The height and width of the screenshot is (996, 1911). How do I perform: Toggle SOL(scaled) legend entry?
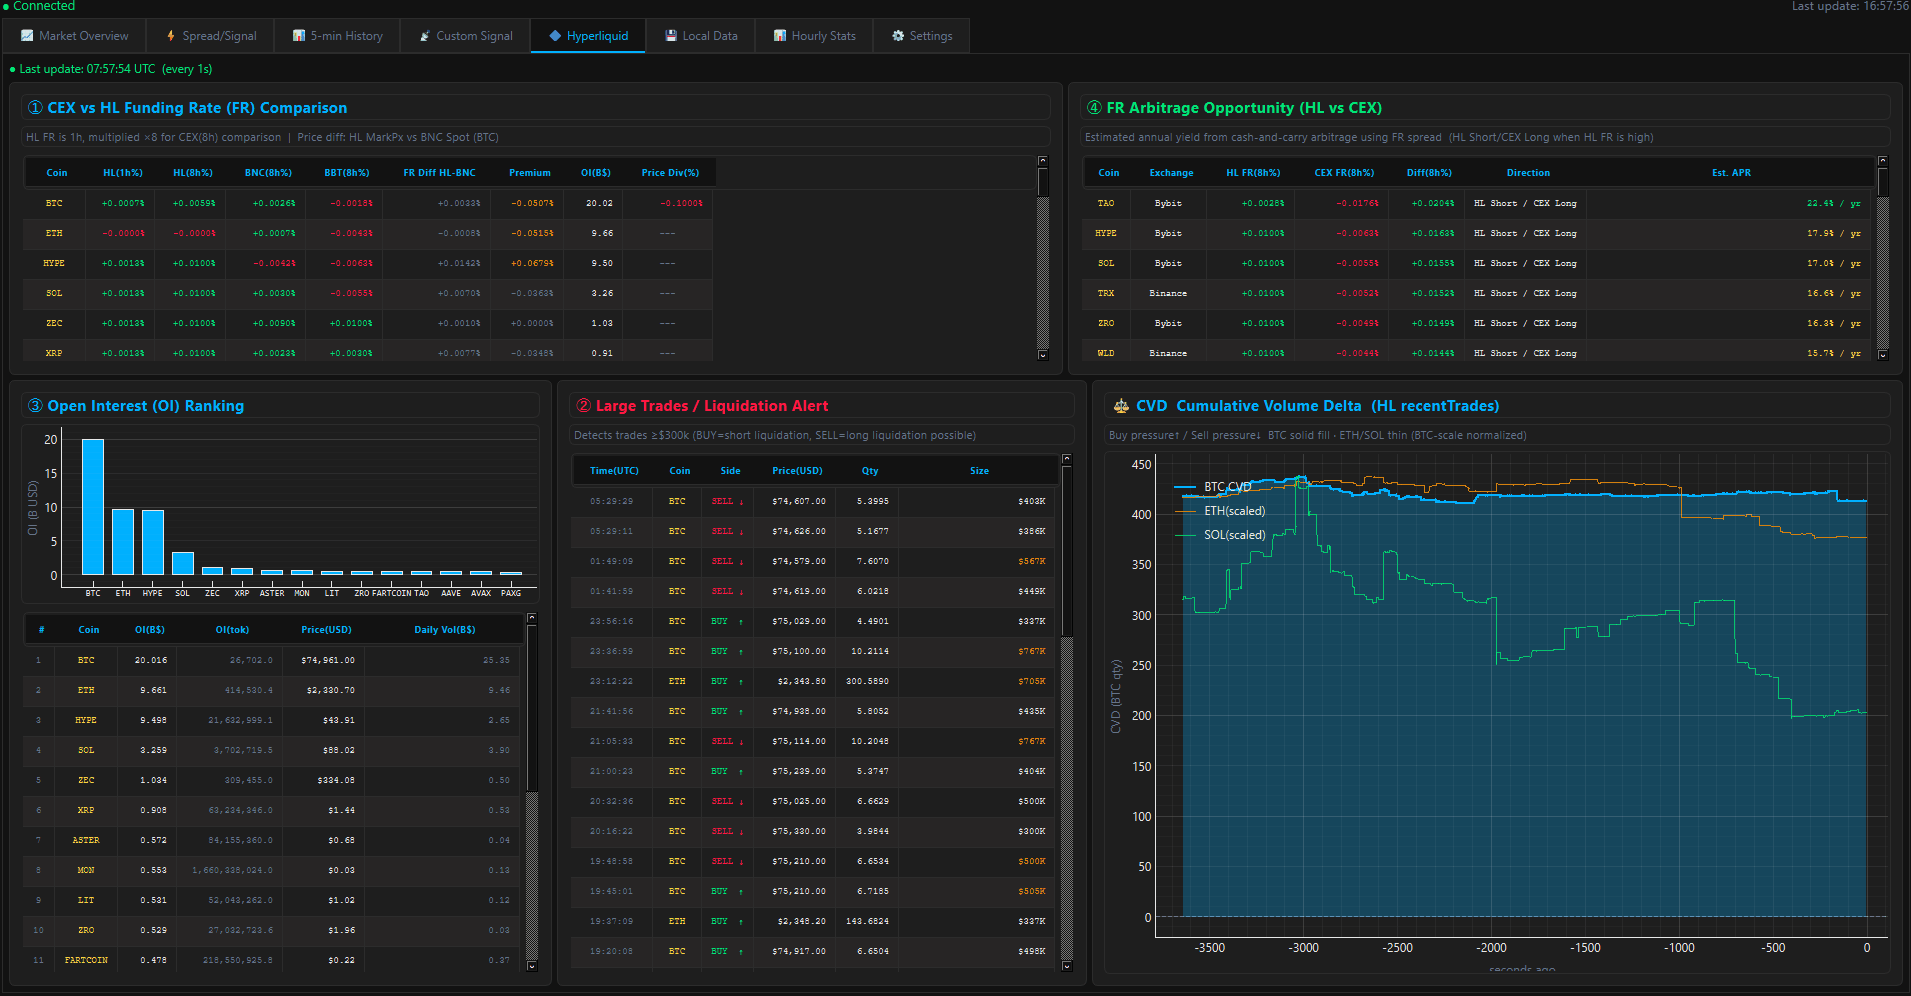pyautogui.click(x=1220, y=535)
